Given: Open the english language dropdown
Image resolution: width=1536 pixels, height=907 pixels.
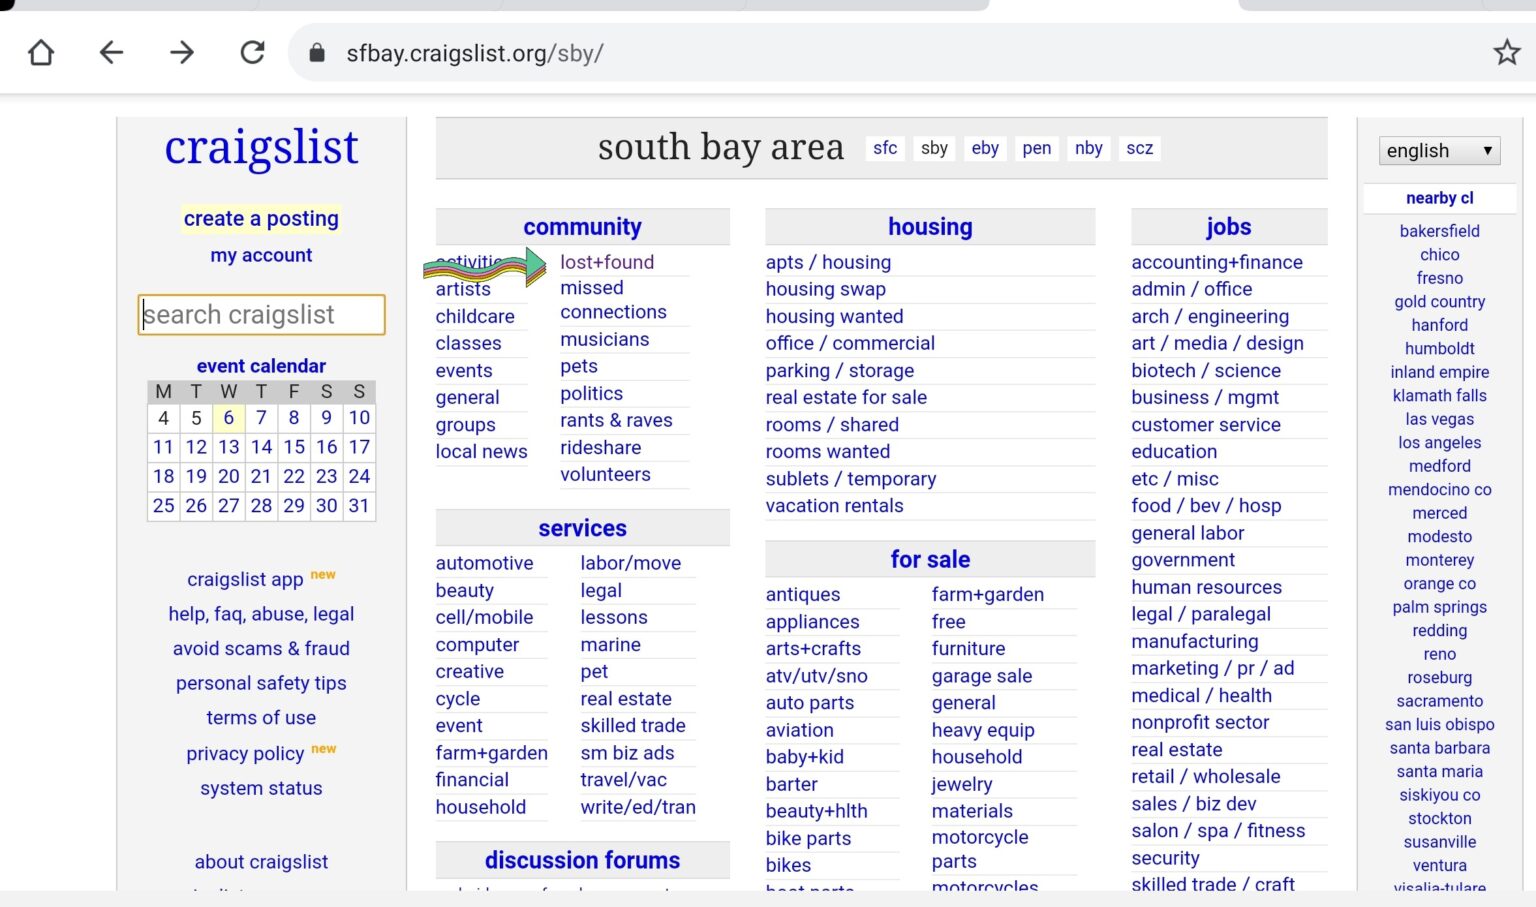Looking at the screenshot, I should click(1439, 151).
